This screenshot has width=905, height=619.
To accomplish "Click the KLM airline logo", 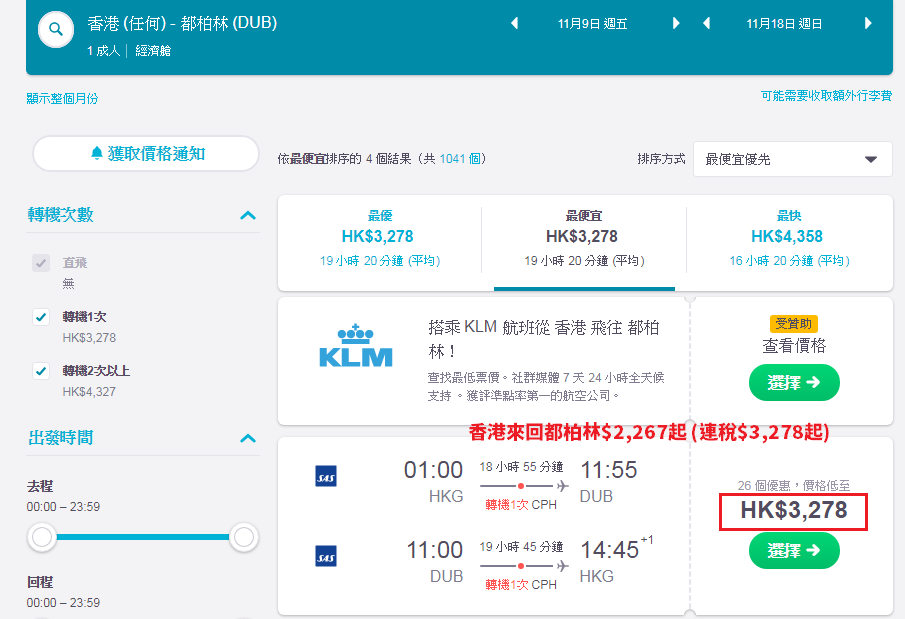I will coord(356,346).
